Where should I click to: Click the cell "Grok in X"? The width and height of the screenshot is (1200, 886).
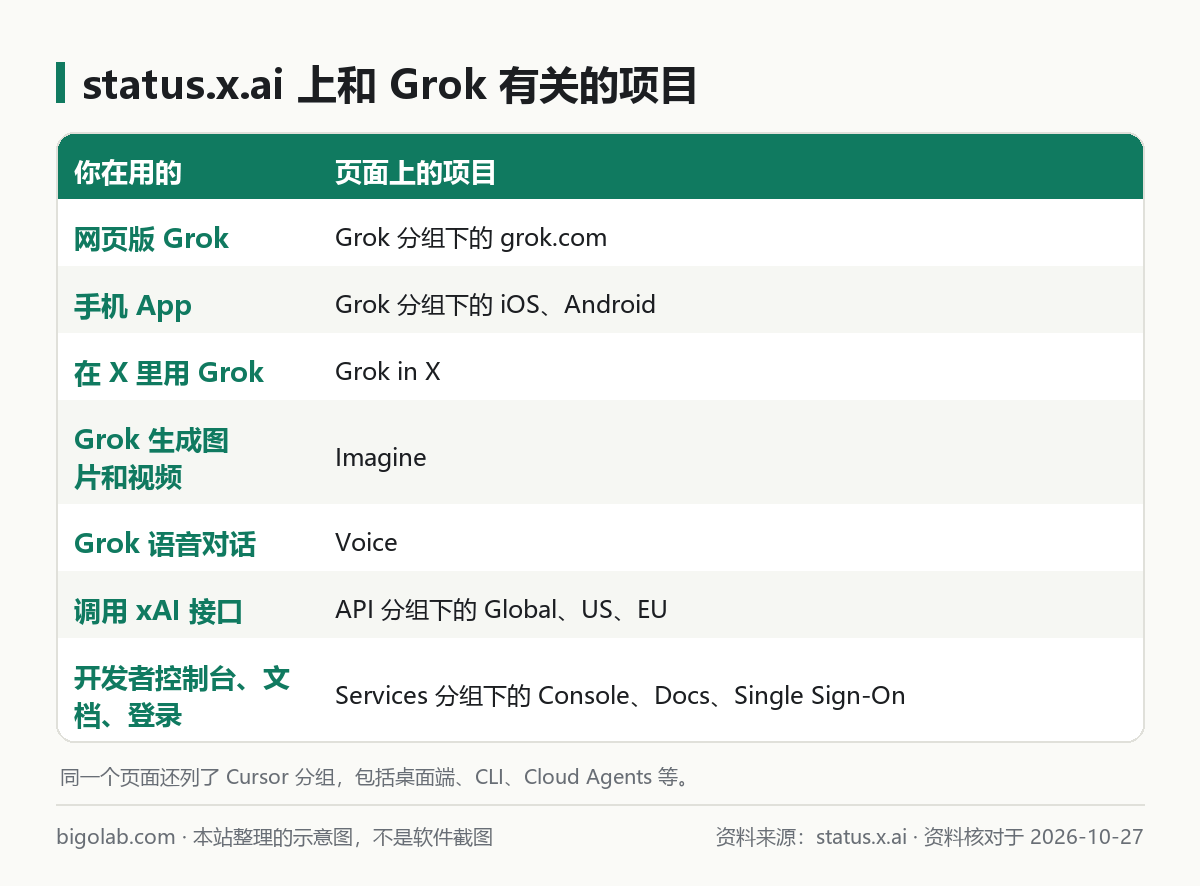[x=388, y=372]
